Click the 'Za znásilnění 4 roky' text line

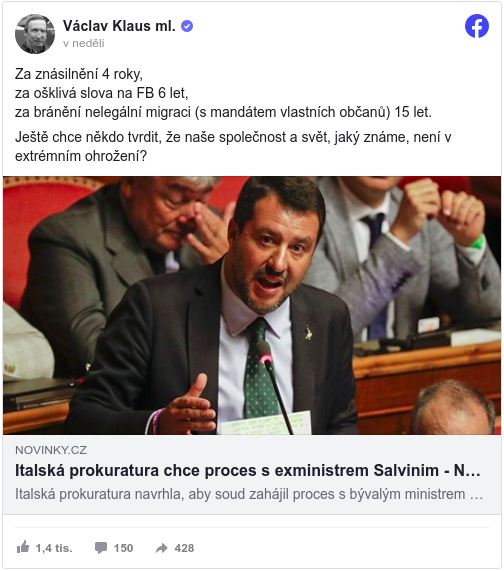pos(79,74)
